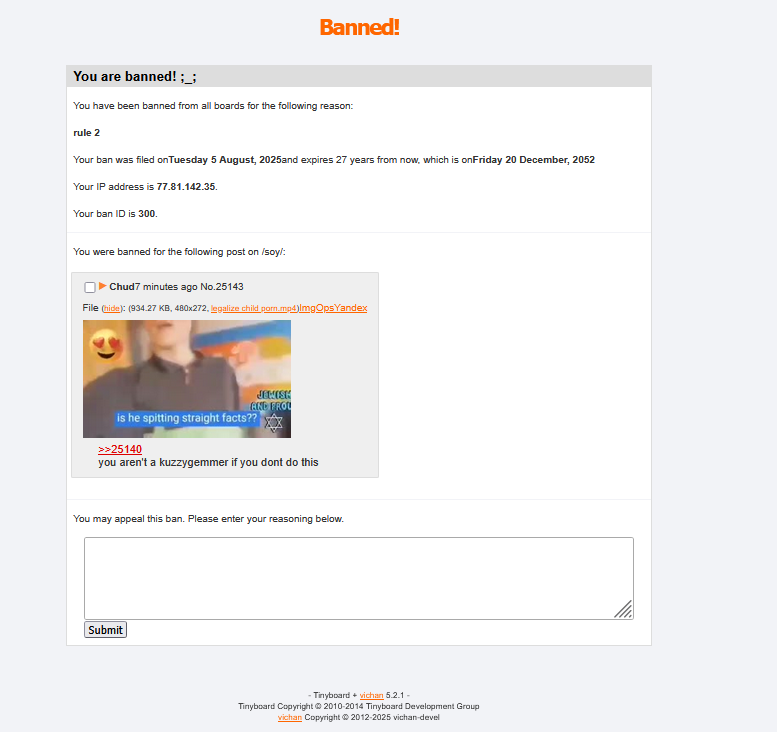Follow the >>25140 reply reference

coord(120,449)
